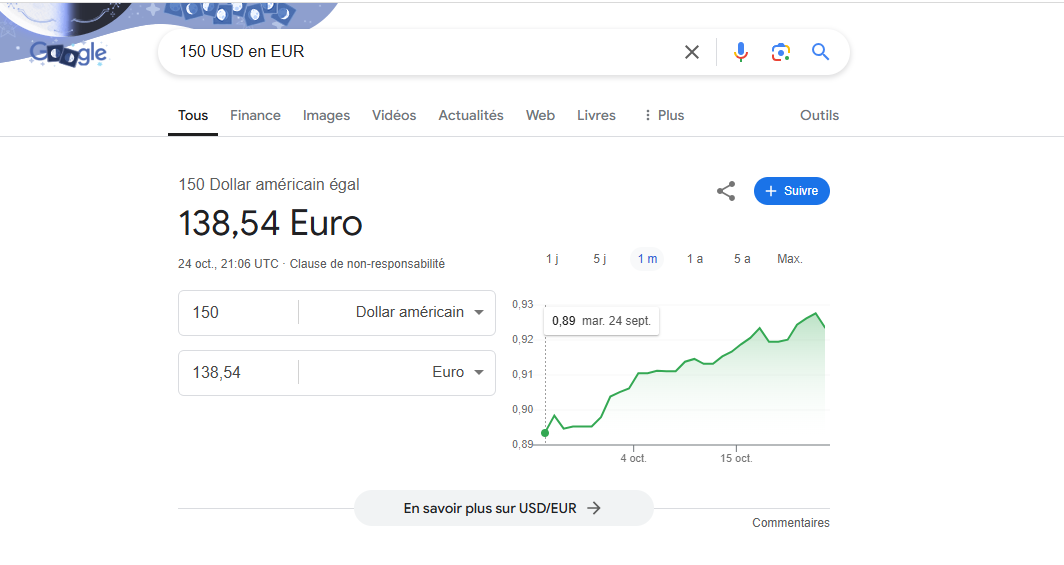Switch to the Finance tab
This screenshot has width=1064, height=565.
click(255, 115)
